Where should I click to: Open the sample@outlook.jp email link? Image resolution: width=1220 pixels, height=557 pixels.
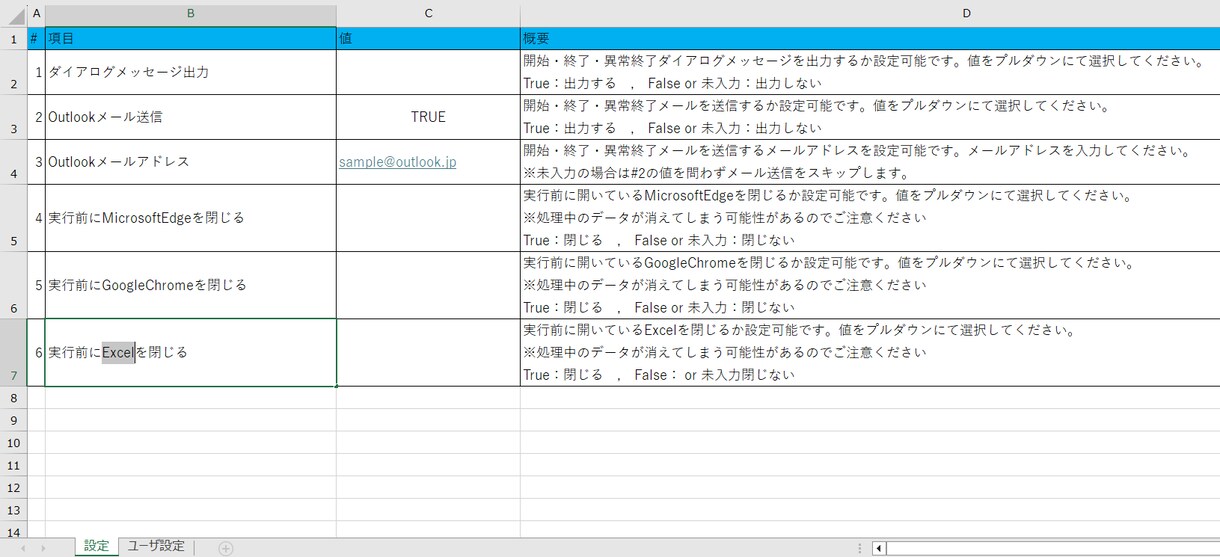pyautogui.click(x=397, y=162)
